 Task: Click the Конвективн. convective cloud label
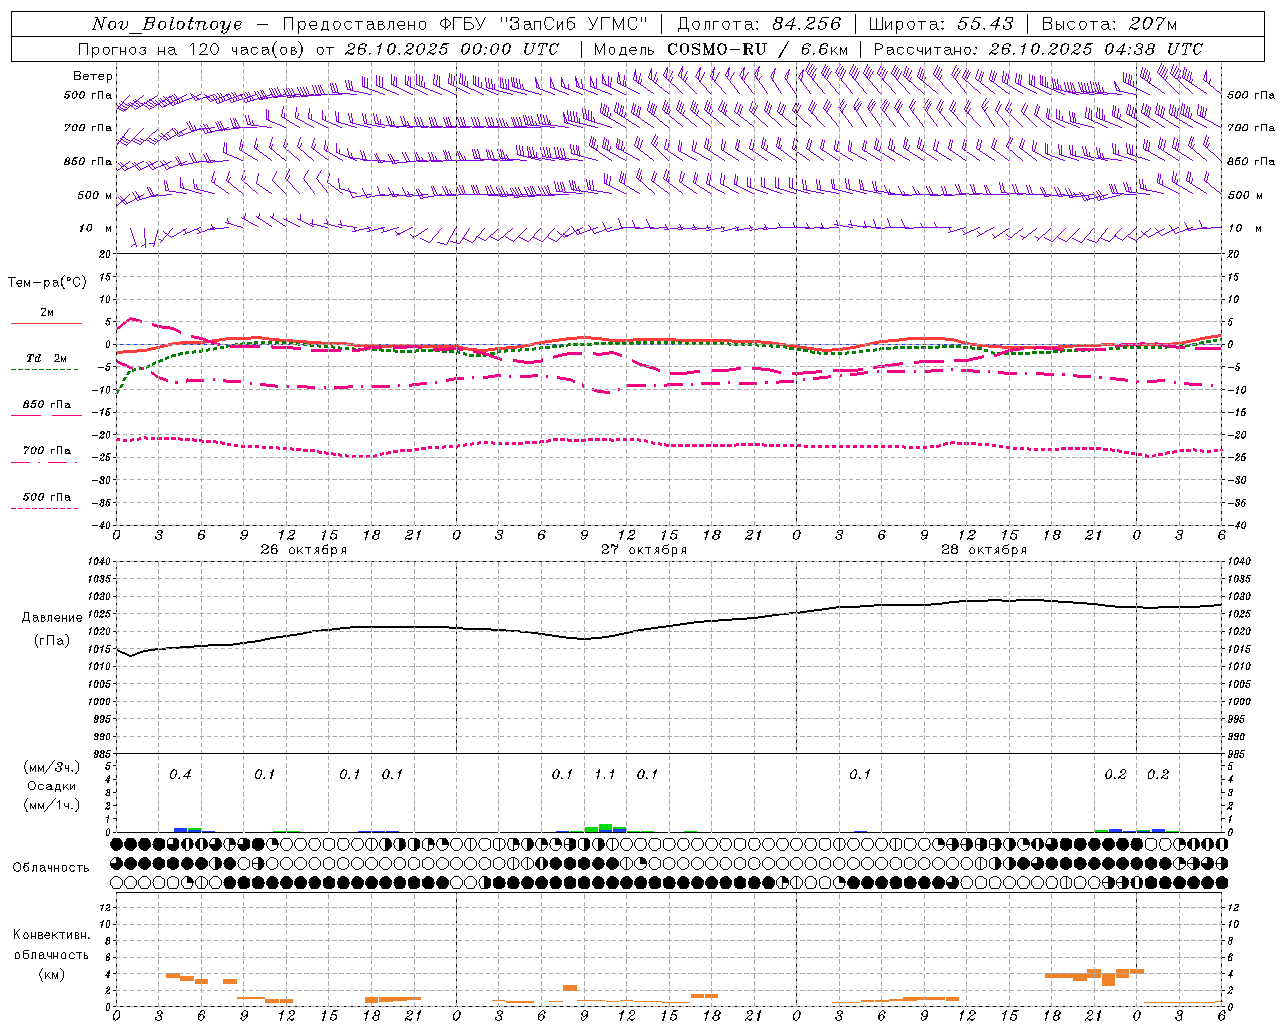(51, 935)
